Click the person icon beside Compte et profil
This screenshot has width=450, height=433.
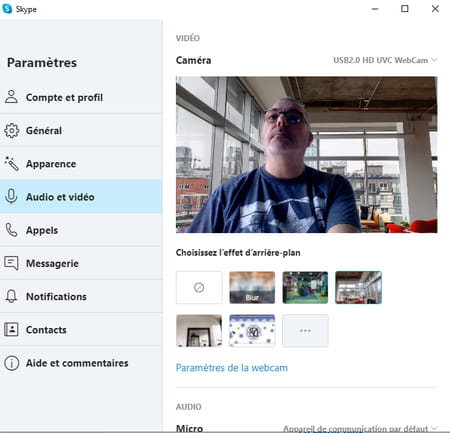[x=11, y=97]
